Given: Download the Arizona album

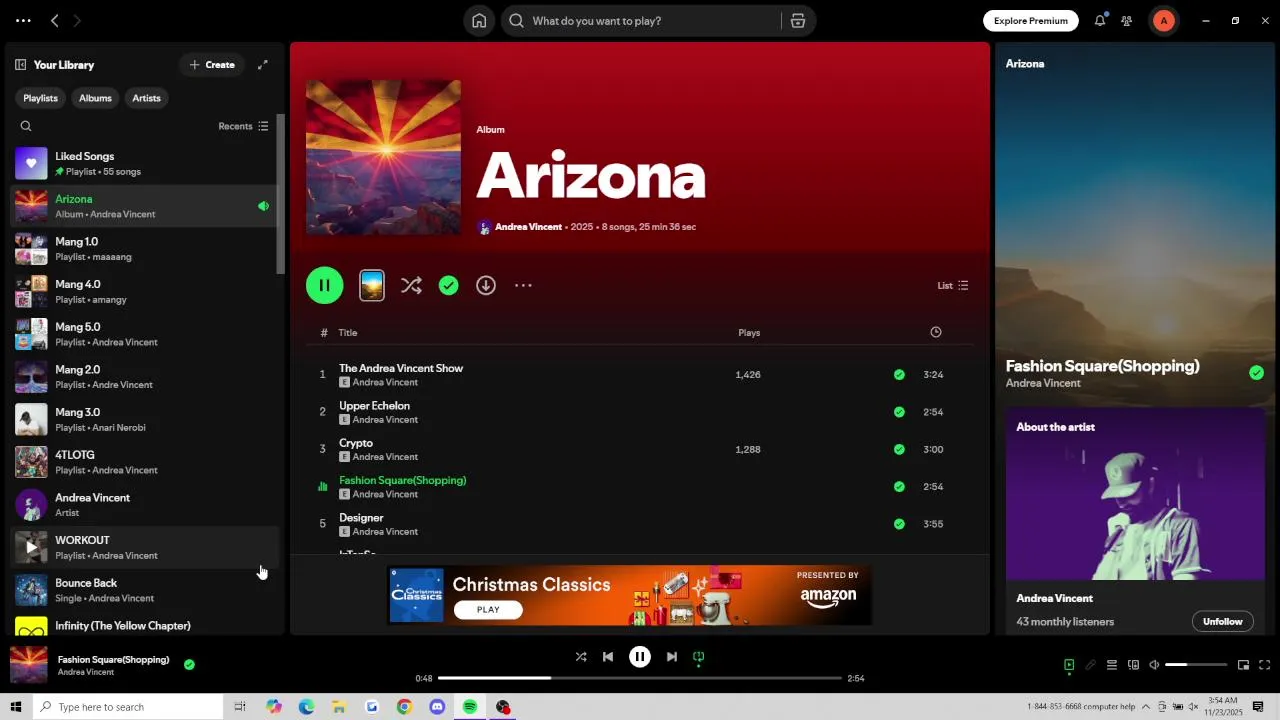Looking at the screenshot, I should [486, 286].
